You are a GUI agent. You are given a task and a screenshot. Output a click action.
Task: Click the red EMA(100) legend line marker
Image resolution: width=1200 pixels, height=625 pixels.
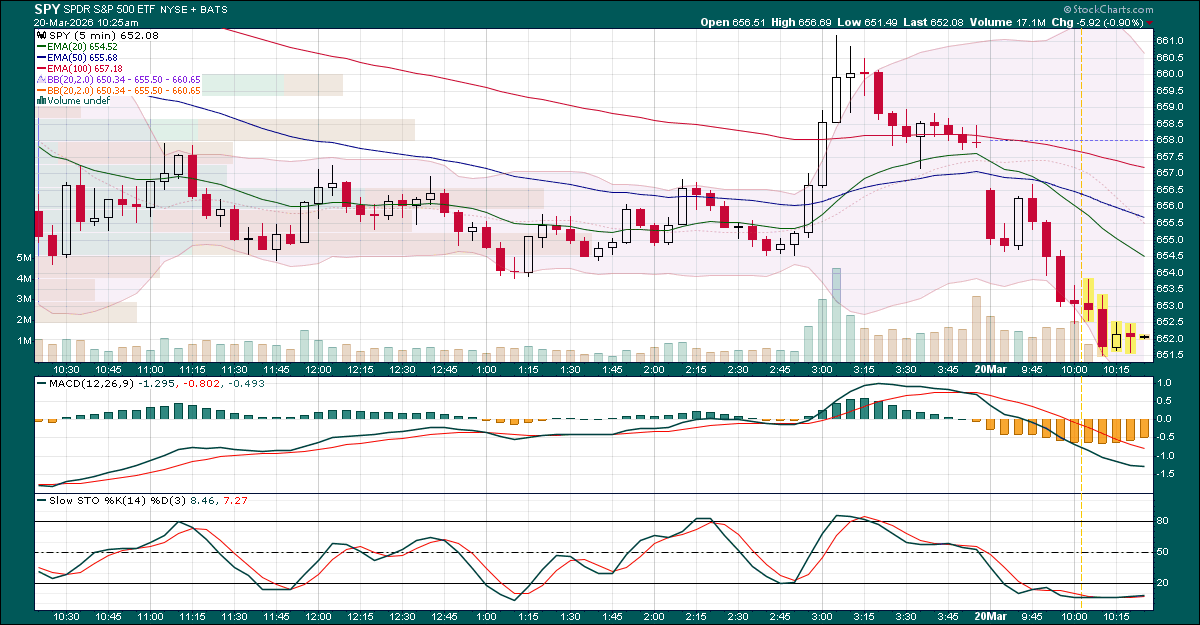point(41,69)
